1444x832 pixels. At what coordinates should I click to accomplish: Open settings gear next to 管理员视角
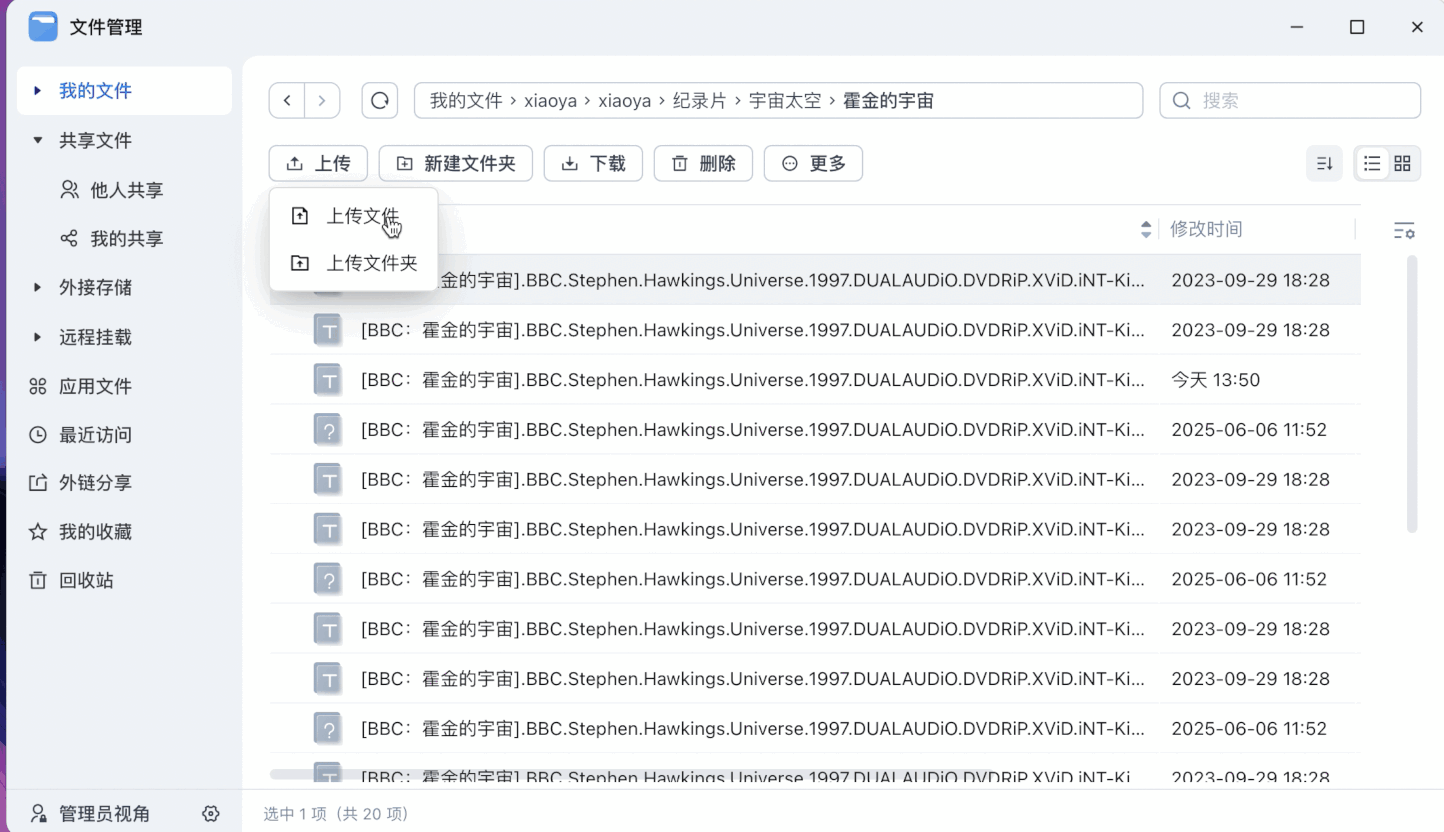[x=210, y=813]
